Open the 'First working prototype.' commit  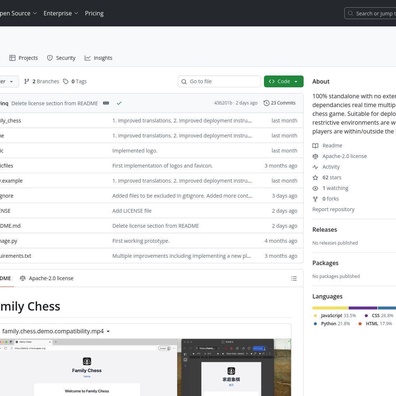click(141, 241)
